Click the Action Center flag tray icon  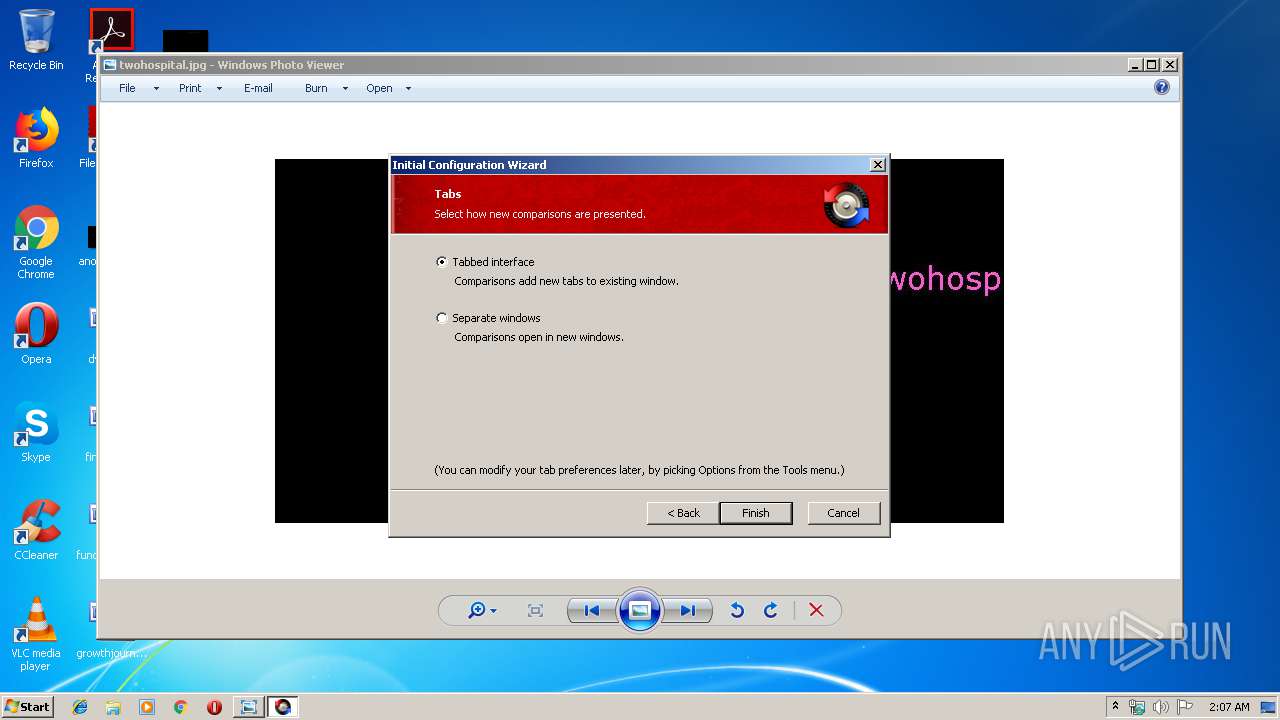click(x=1184, y=707)
